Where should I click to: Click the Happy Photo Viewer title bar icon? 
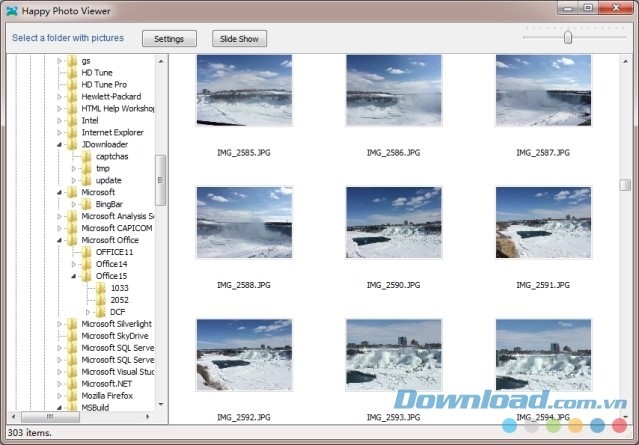pyautogui.click(x=10, y=9)
